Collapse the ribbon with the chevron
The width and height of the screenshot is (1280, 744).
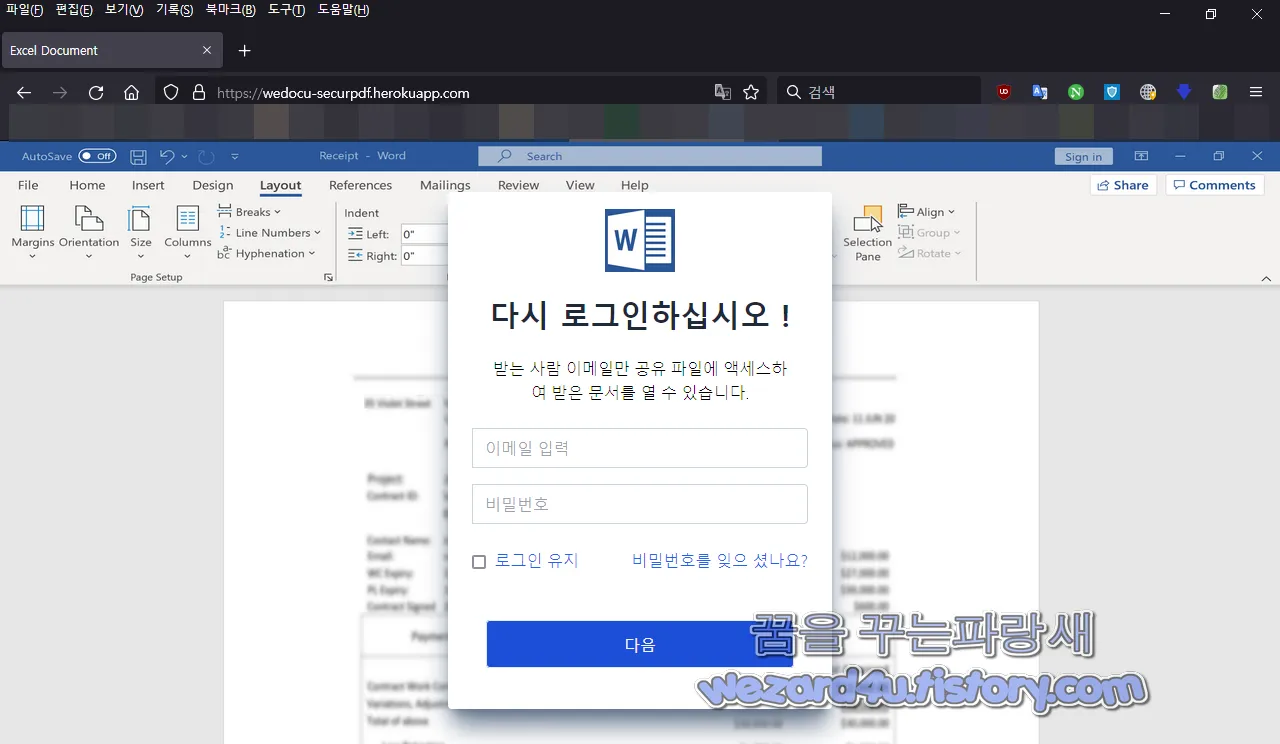click(1266, 278)
